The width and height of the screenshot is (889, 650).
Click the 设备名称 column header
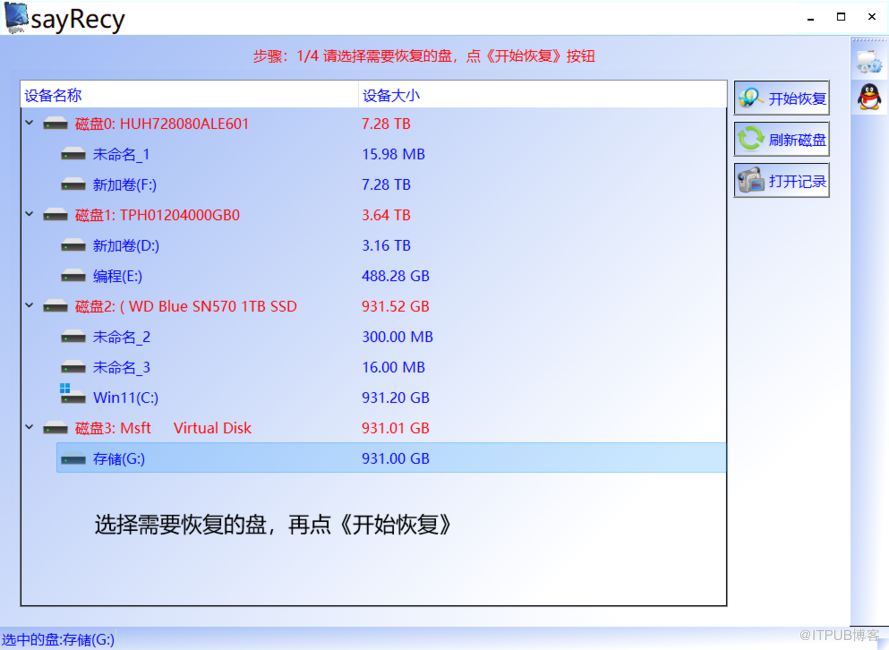53,95
